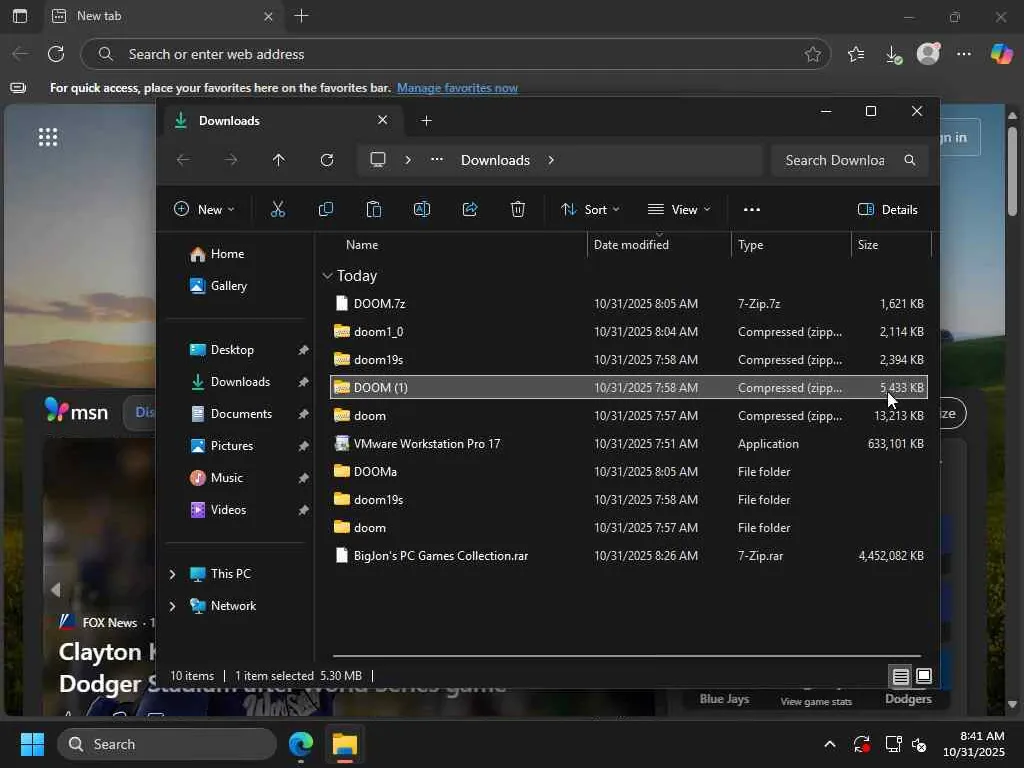Expand the chevron after Downloads in address bar
The image size is (1024, 768).
pos(551,160)
